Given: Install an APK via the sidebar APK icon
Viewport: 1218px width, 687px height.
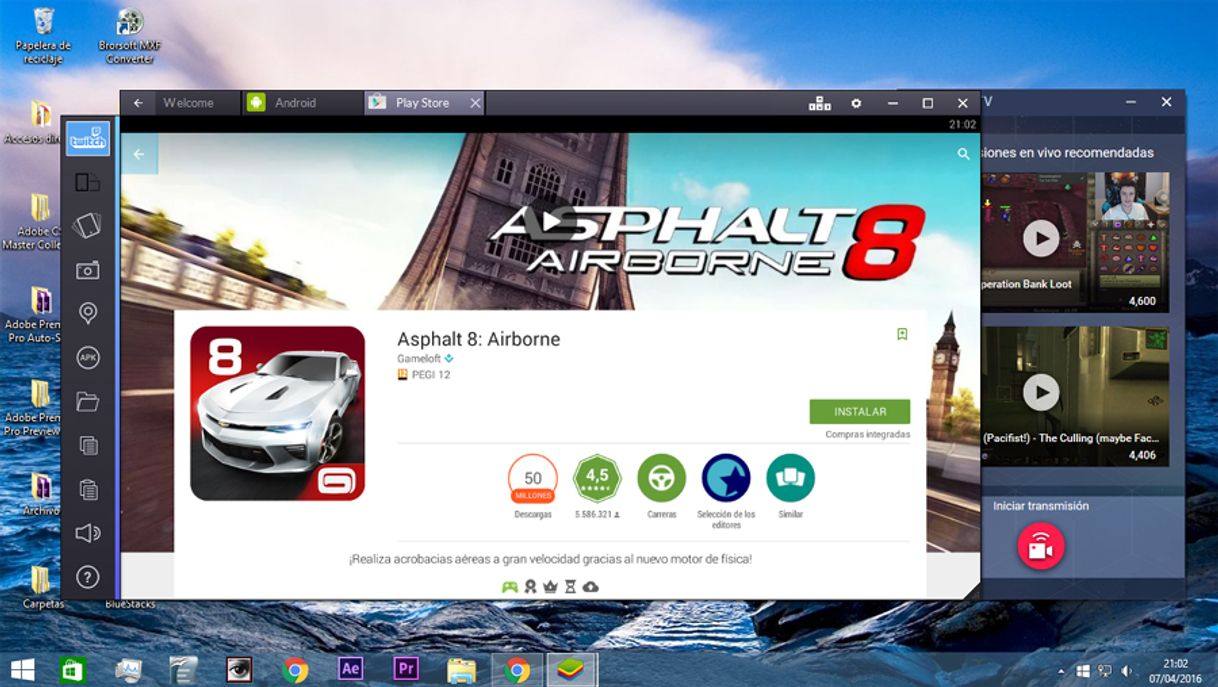Looking at the screenshot, I should pyautogui.click(x=87, y=357).
